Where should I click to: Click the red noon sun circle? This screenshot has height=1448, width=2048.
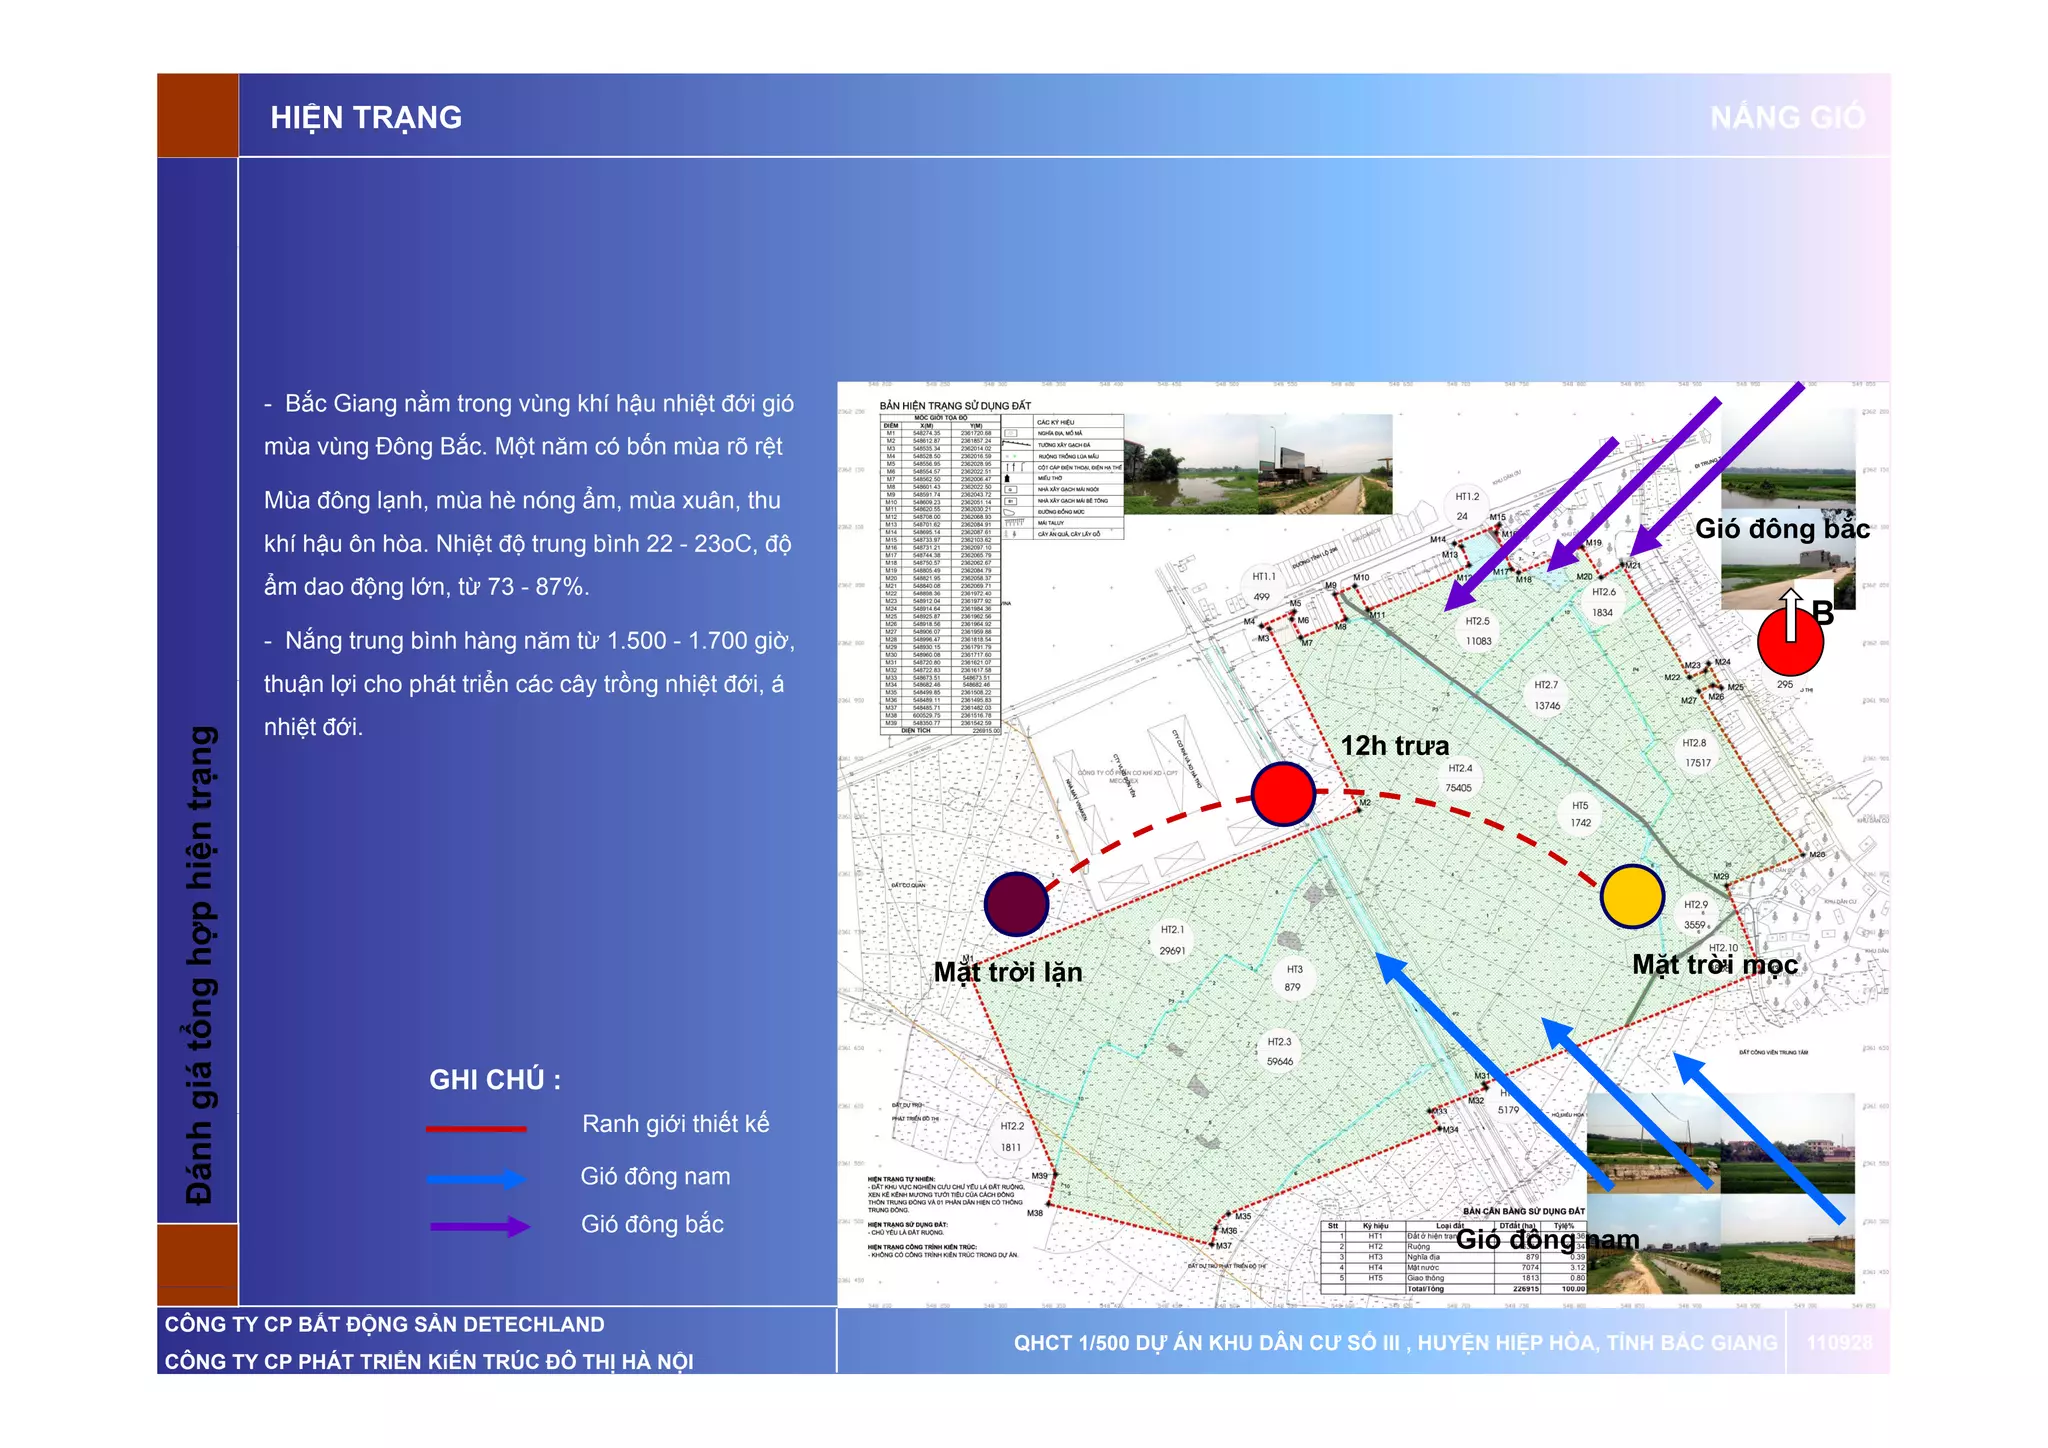1283,793
